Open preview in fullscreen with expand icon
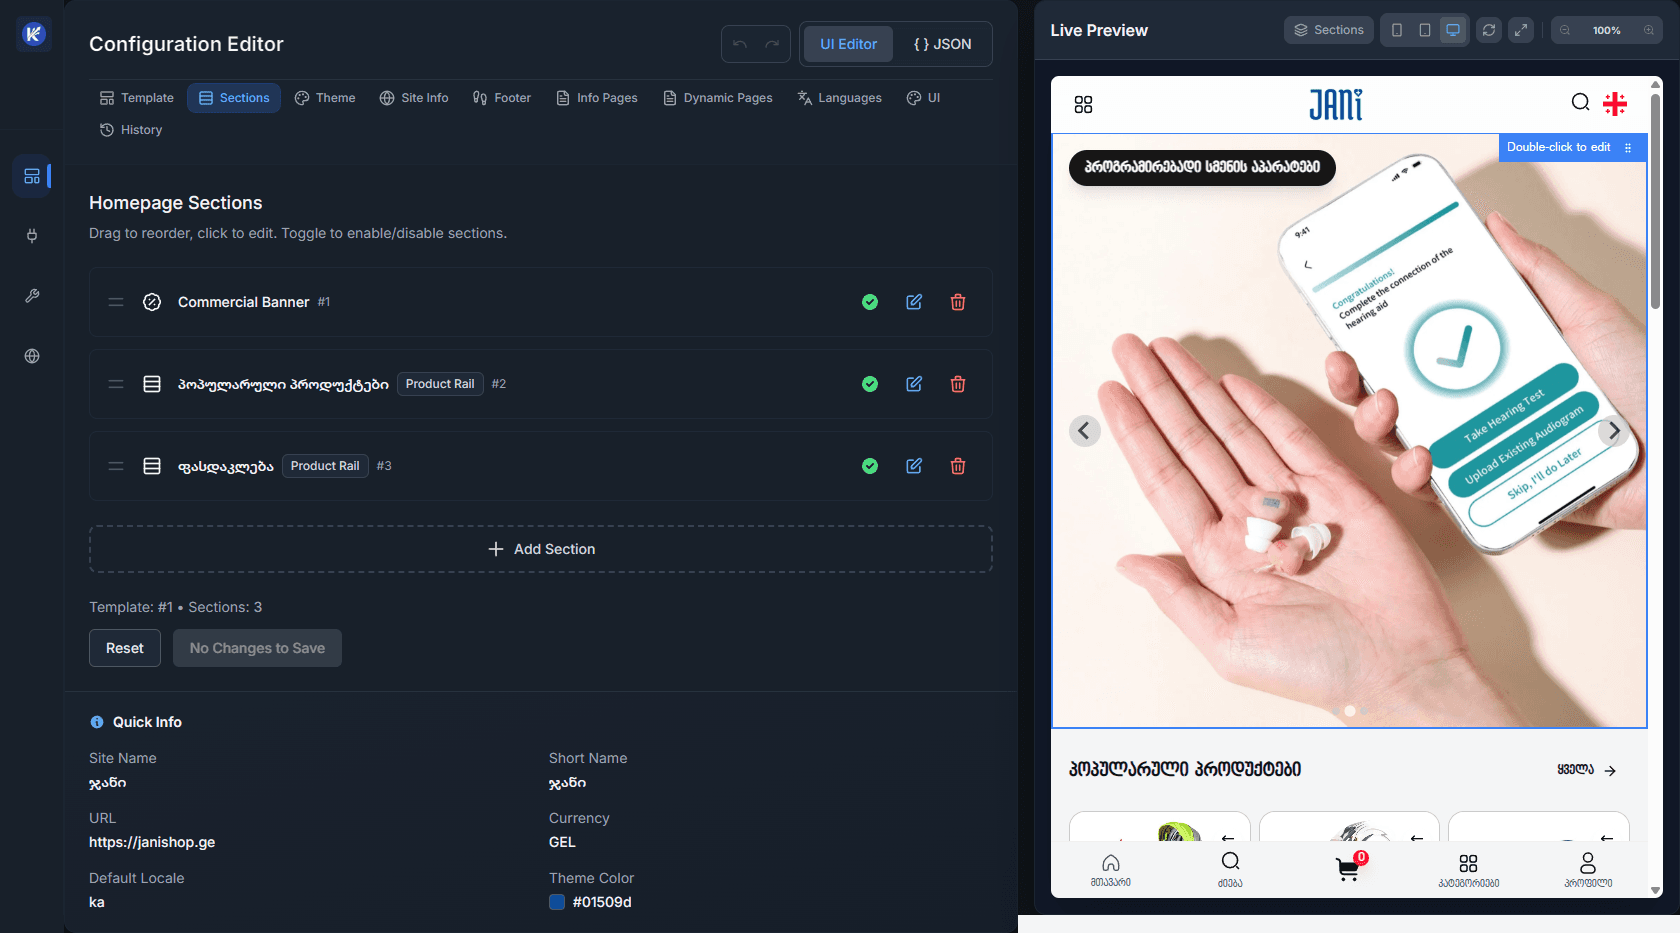This screenshot has height=933, width=1680. (1521, 30)
